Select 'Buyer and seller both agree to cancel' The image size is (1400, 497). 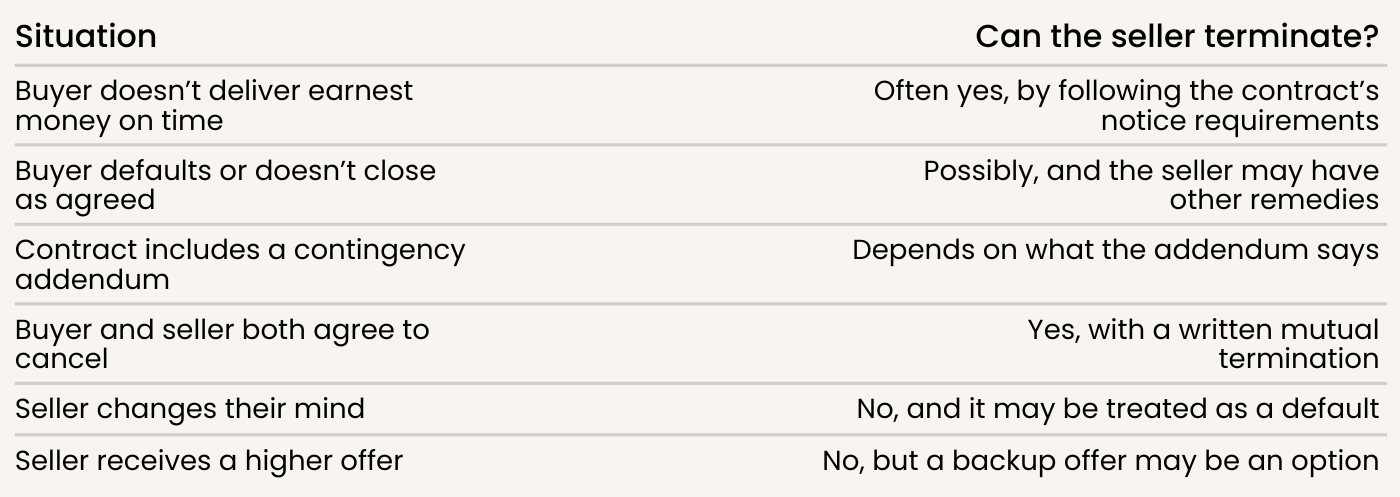click(222, 344)
